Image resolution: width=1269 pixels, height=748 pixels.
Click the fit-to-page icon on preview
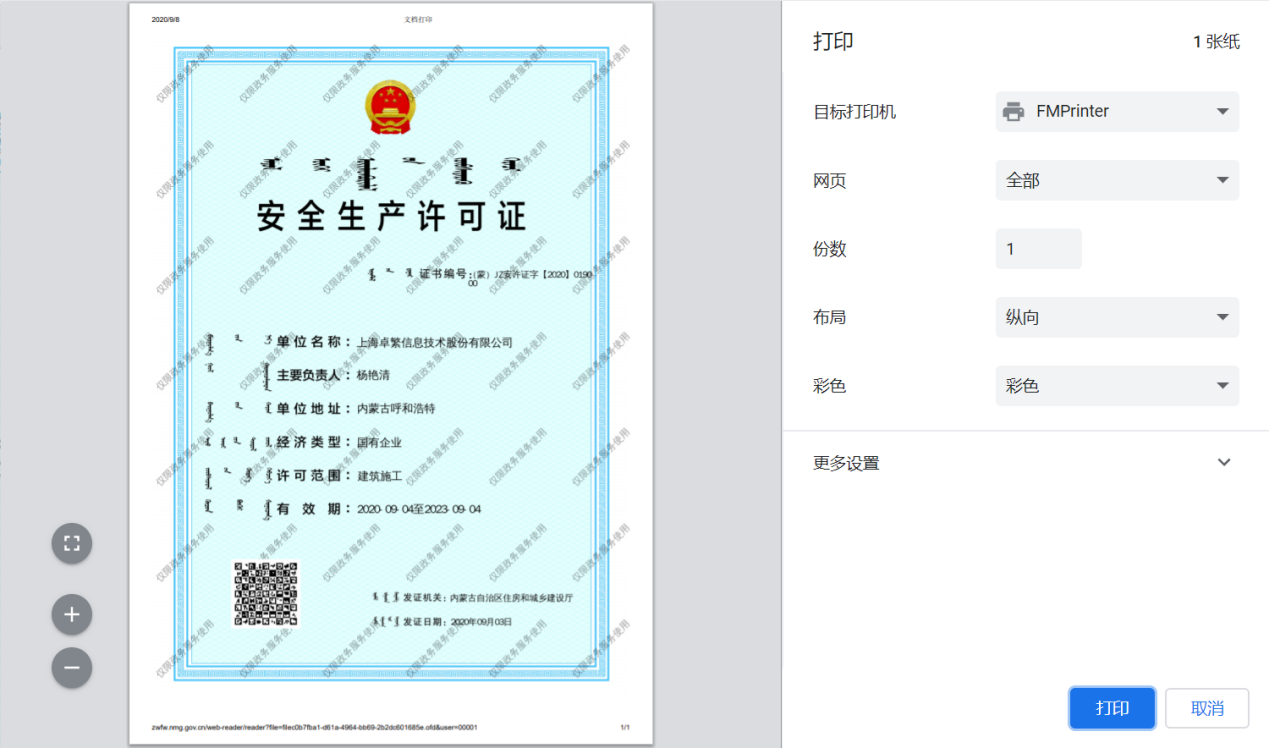tap(71, 543)
